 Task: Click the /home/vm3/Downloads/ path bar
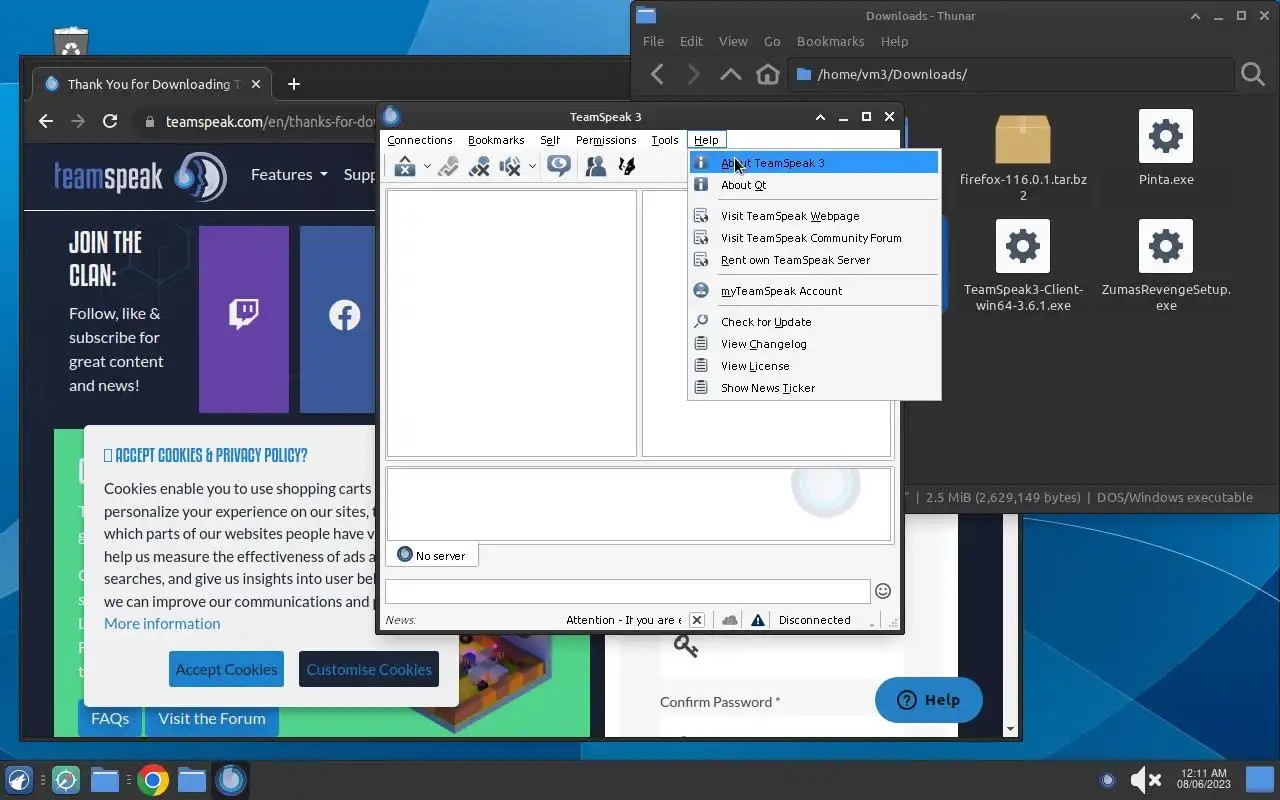point(1010,74)
